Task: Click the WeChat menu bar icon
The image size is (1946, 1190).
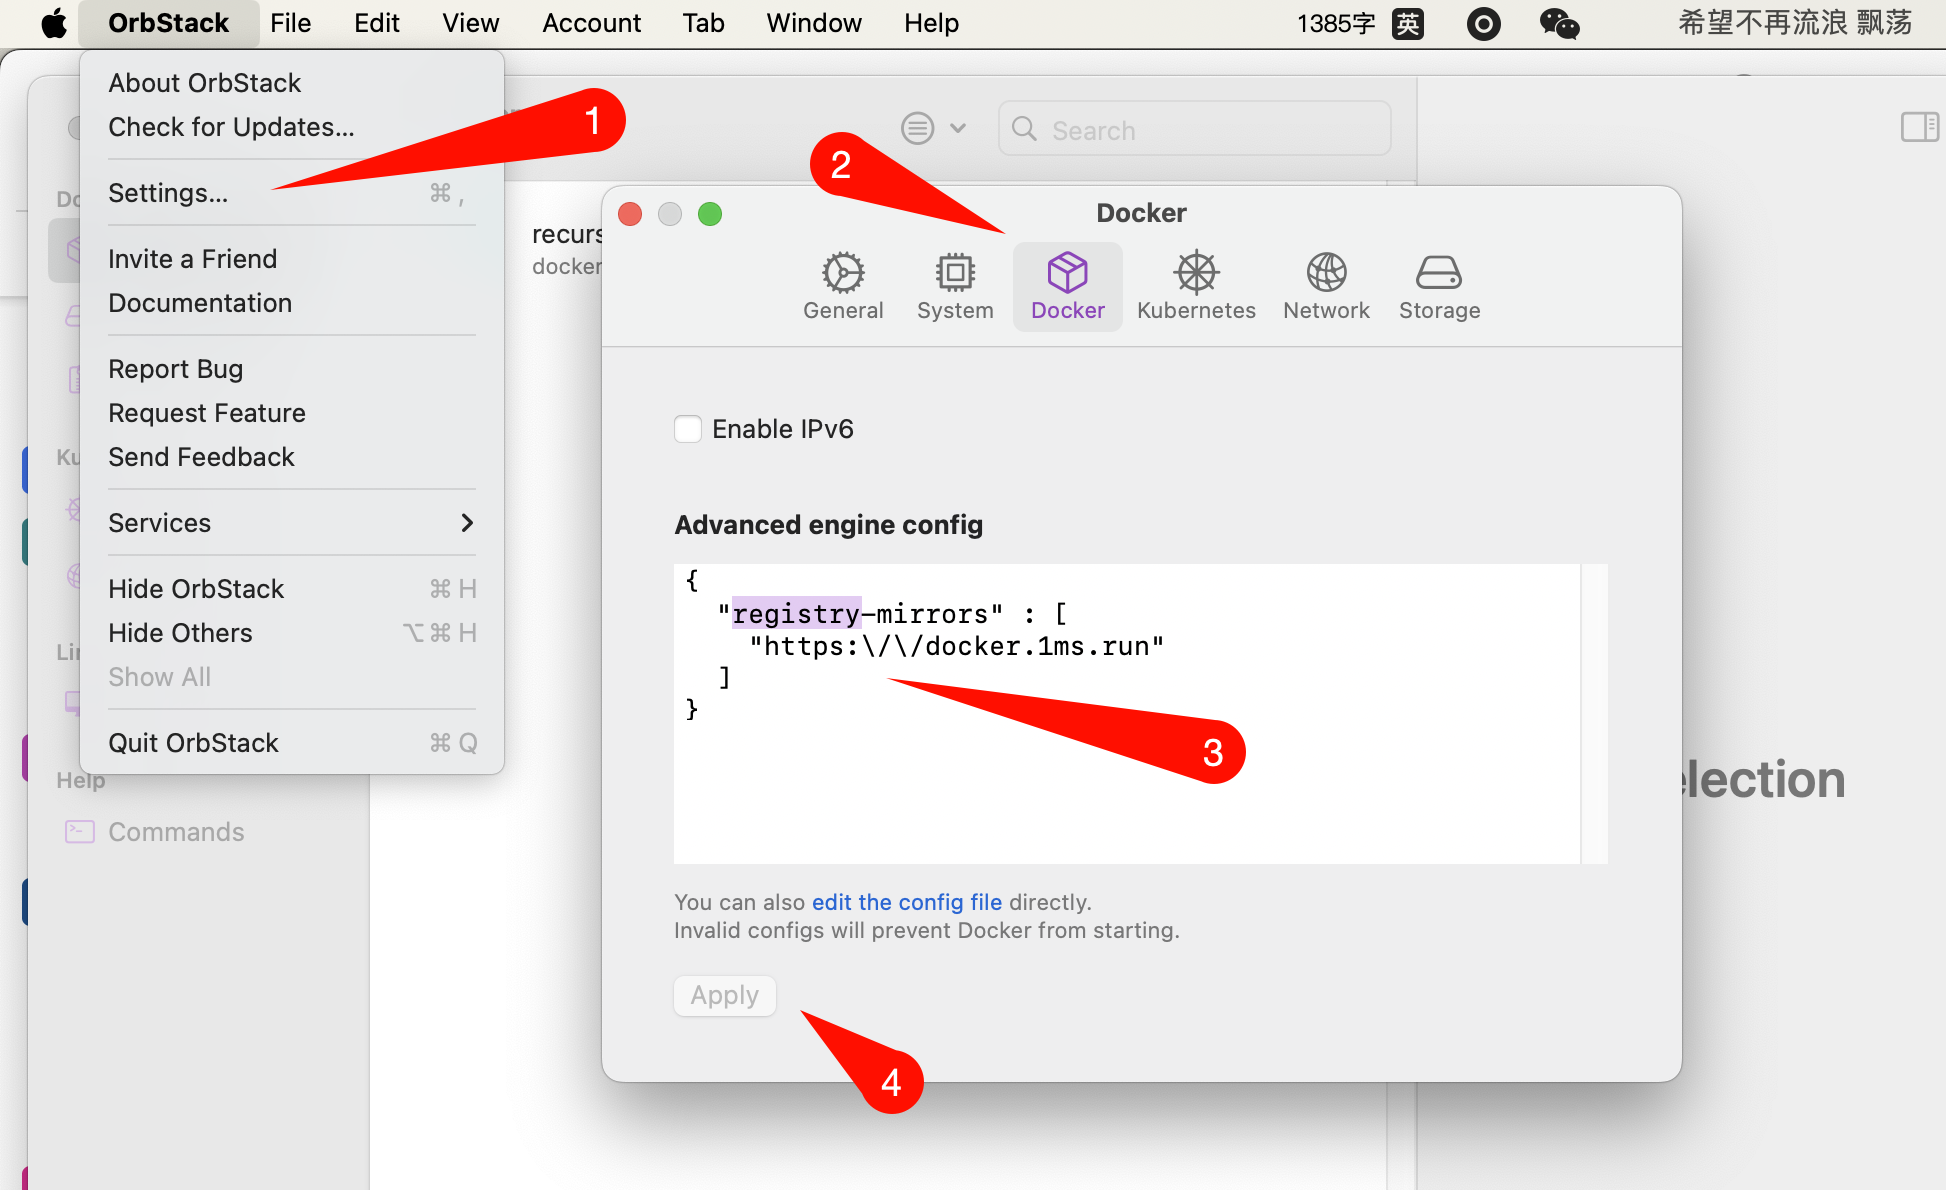Action: pos(1559,23)
